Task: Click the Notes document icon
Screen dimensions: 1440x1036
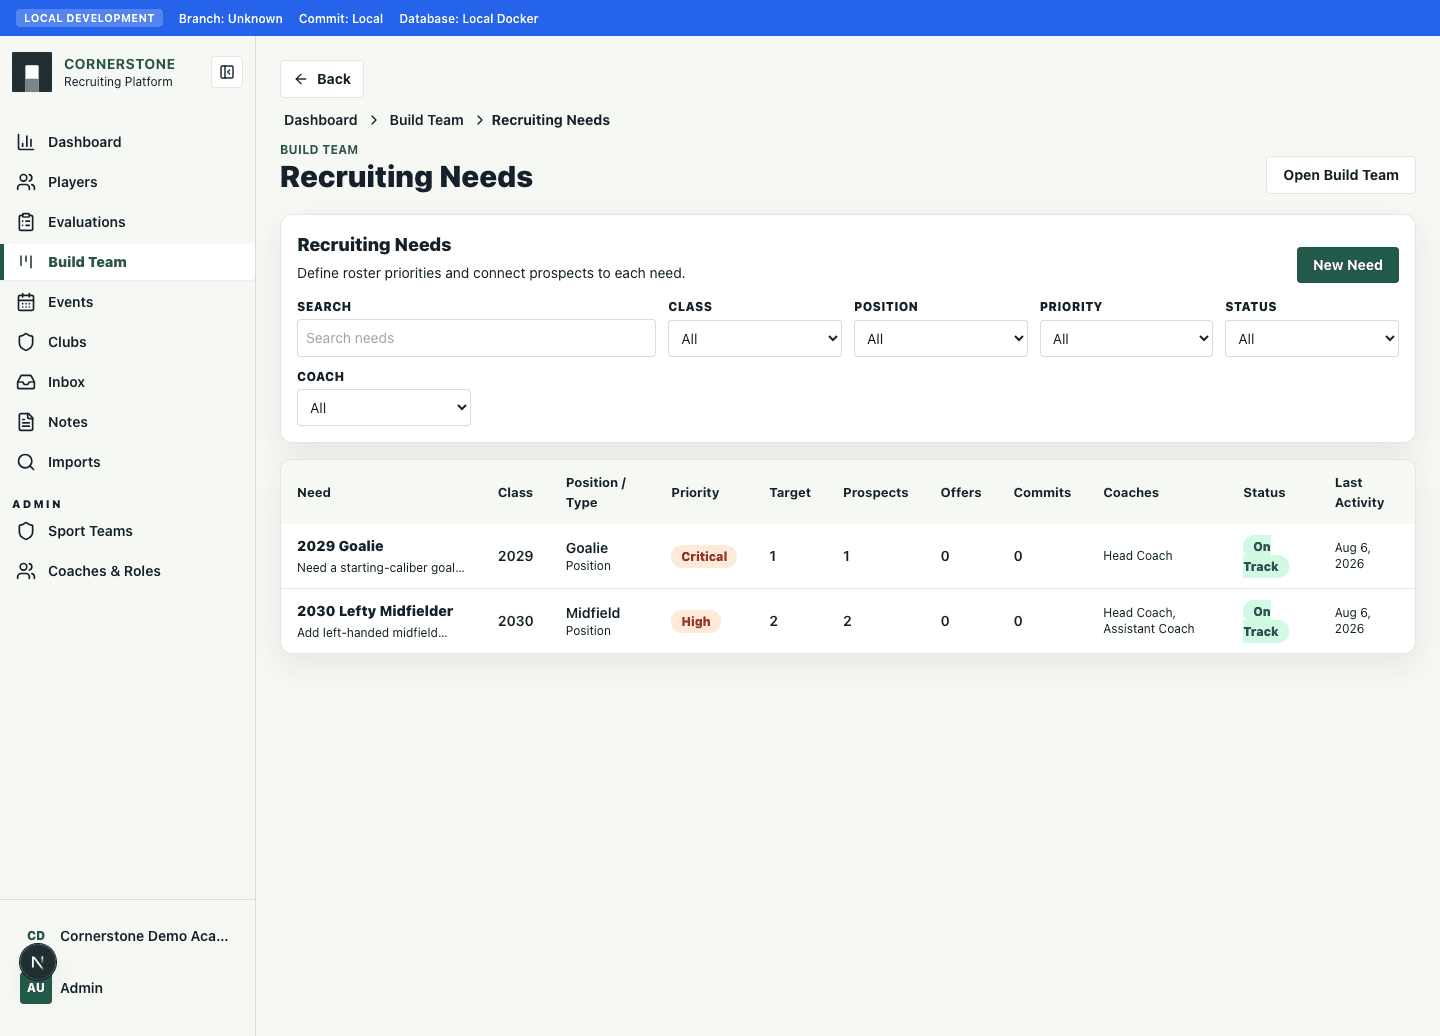Action: [26, 422]
